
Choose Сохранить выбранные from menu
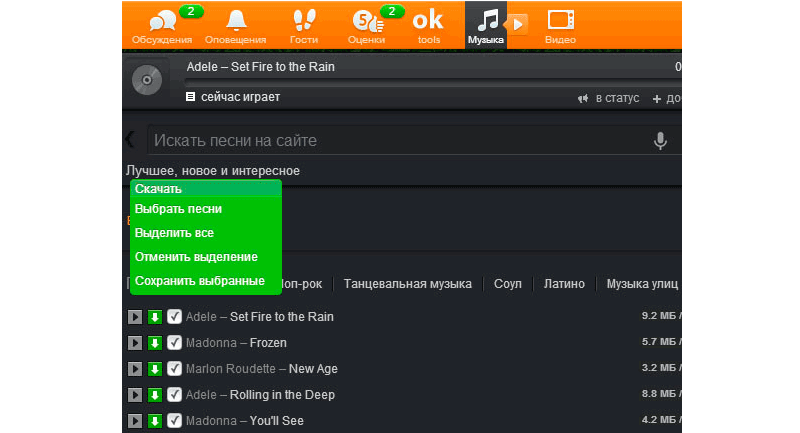coord(199,281)
